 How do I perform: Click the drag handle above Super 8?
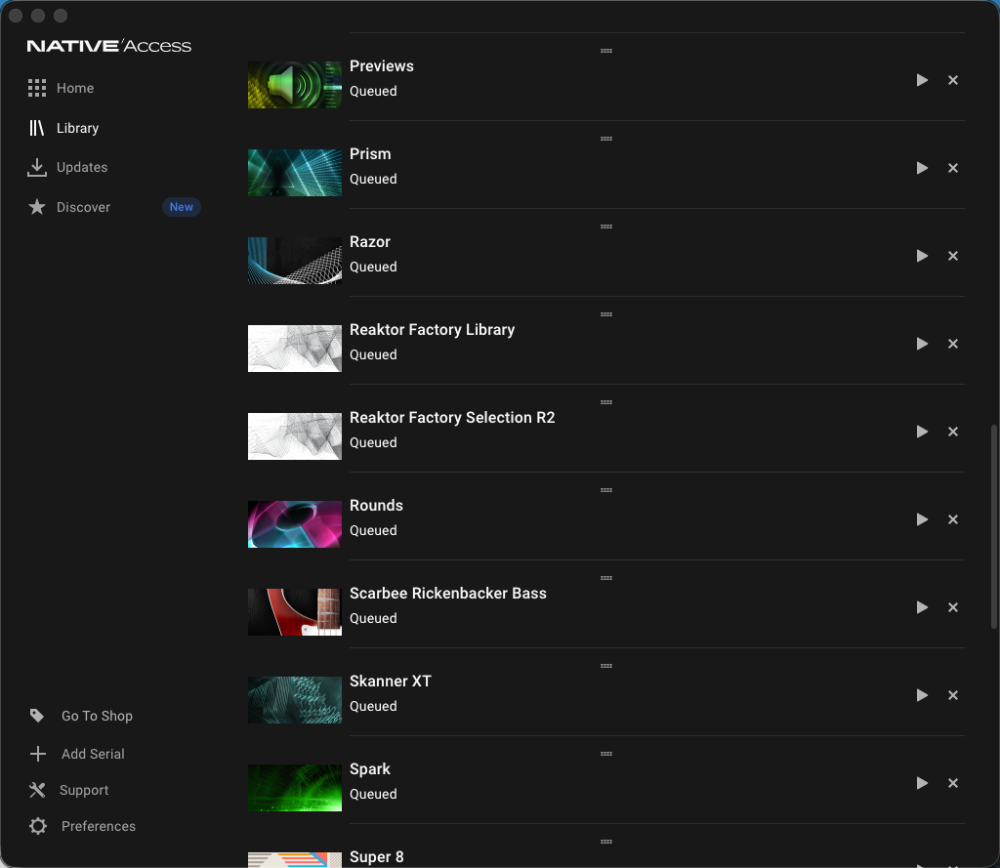point(606,842)
